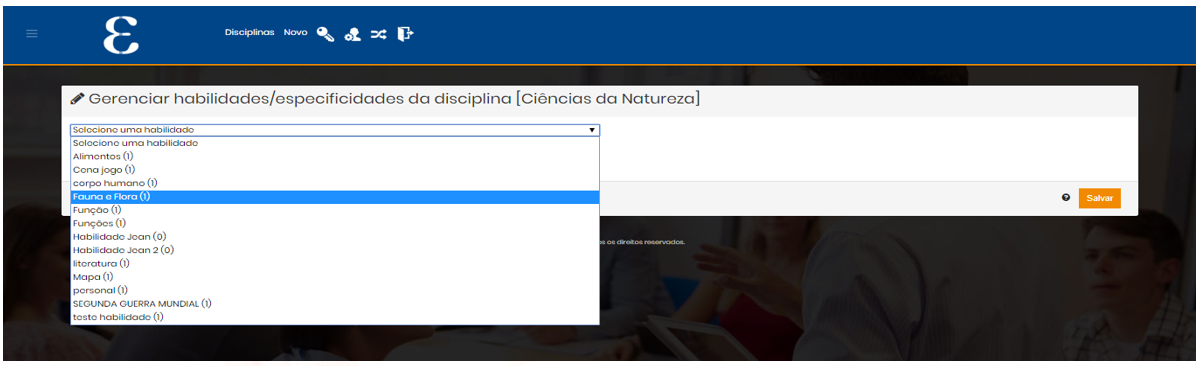The height and width of the screenshot is (366, 1201).
Task: Pick the literatura option
Action: [335, 263]
